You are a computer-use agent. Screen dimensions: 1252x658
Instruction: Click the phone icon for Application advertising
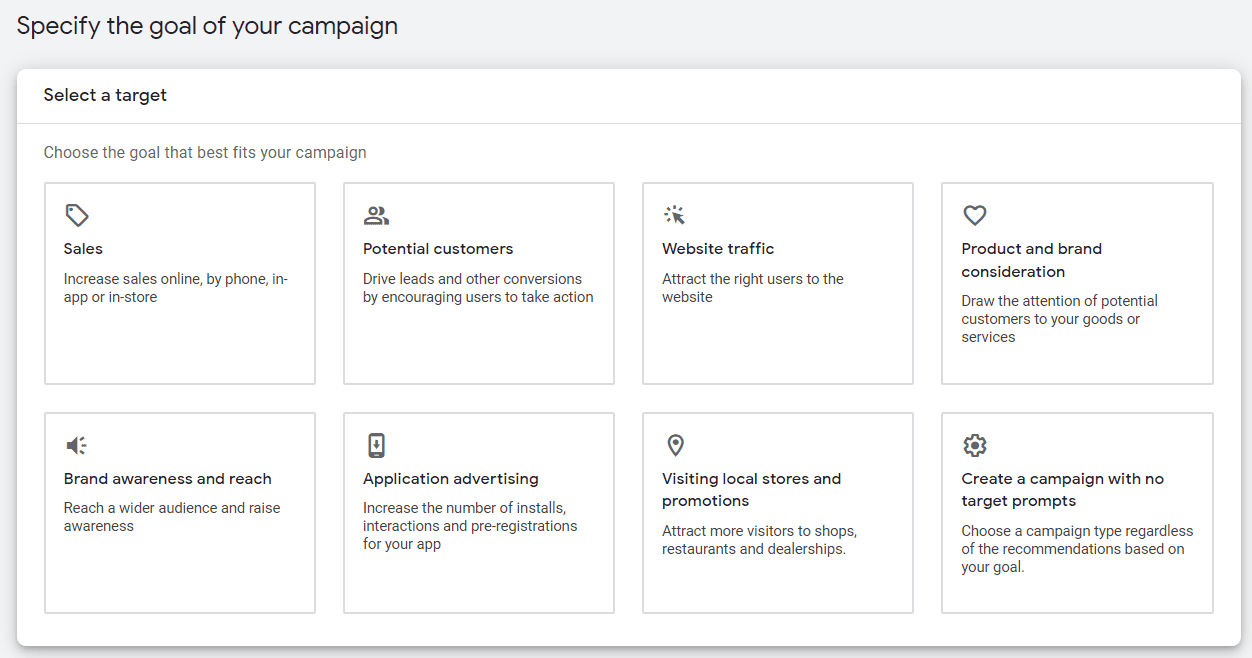tap(376, 445)
